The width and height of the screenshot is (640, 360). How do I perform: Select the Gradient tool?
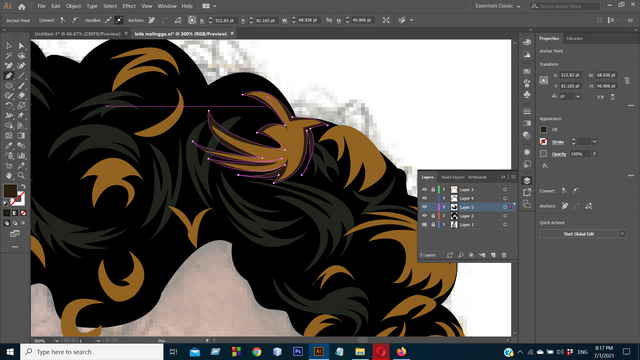tap(21, 136)
